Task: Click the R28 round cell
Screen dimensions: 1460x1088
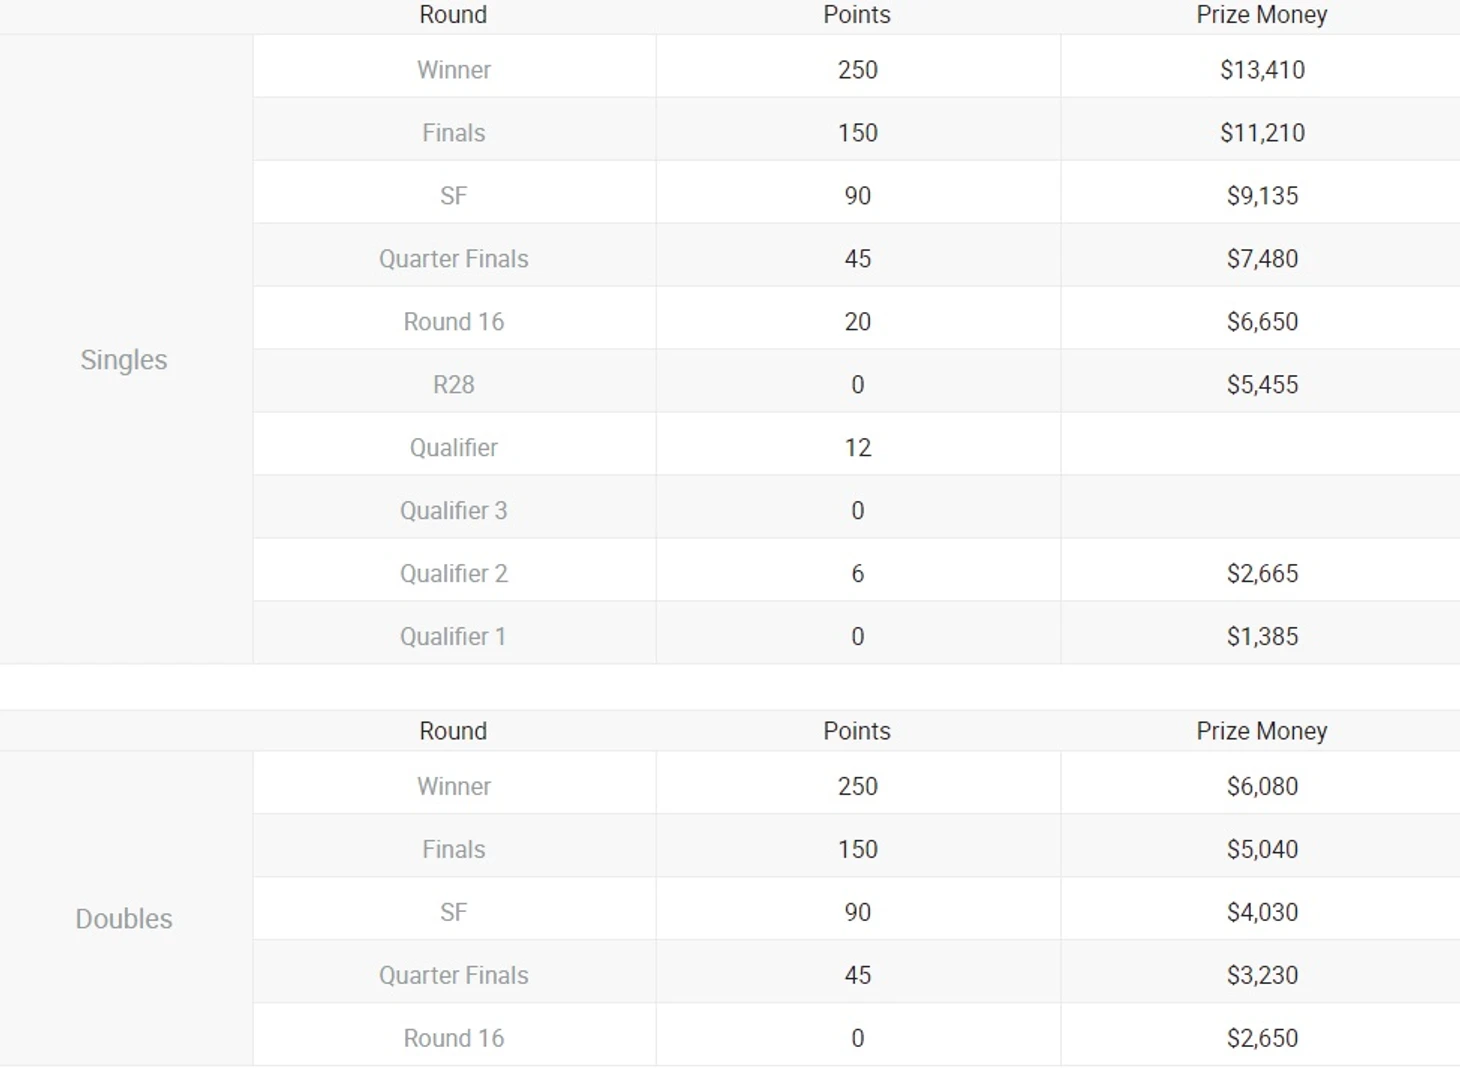Action: pos(454,385)
